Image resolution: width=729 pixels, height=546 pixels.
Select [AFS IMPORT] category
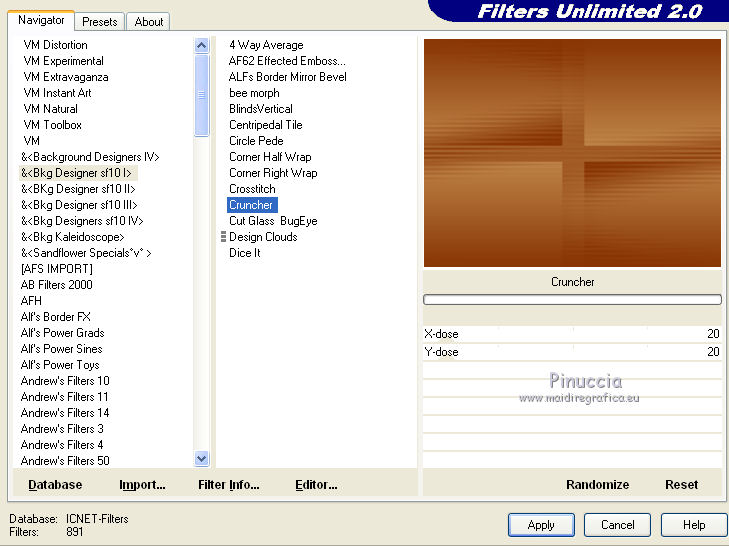57,269
